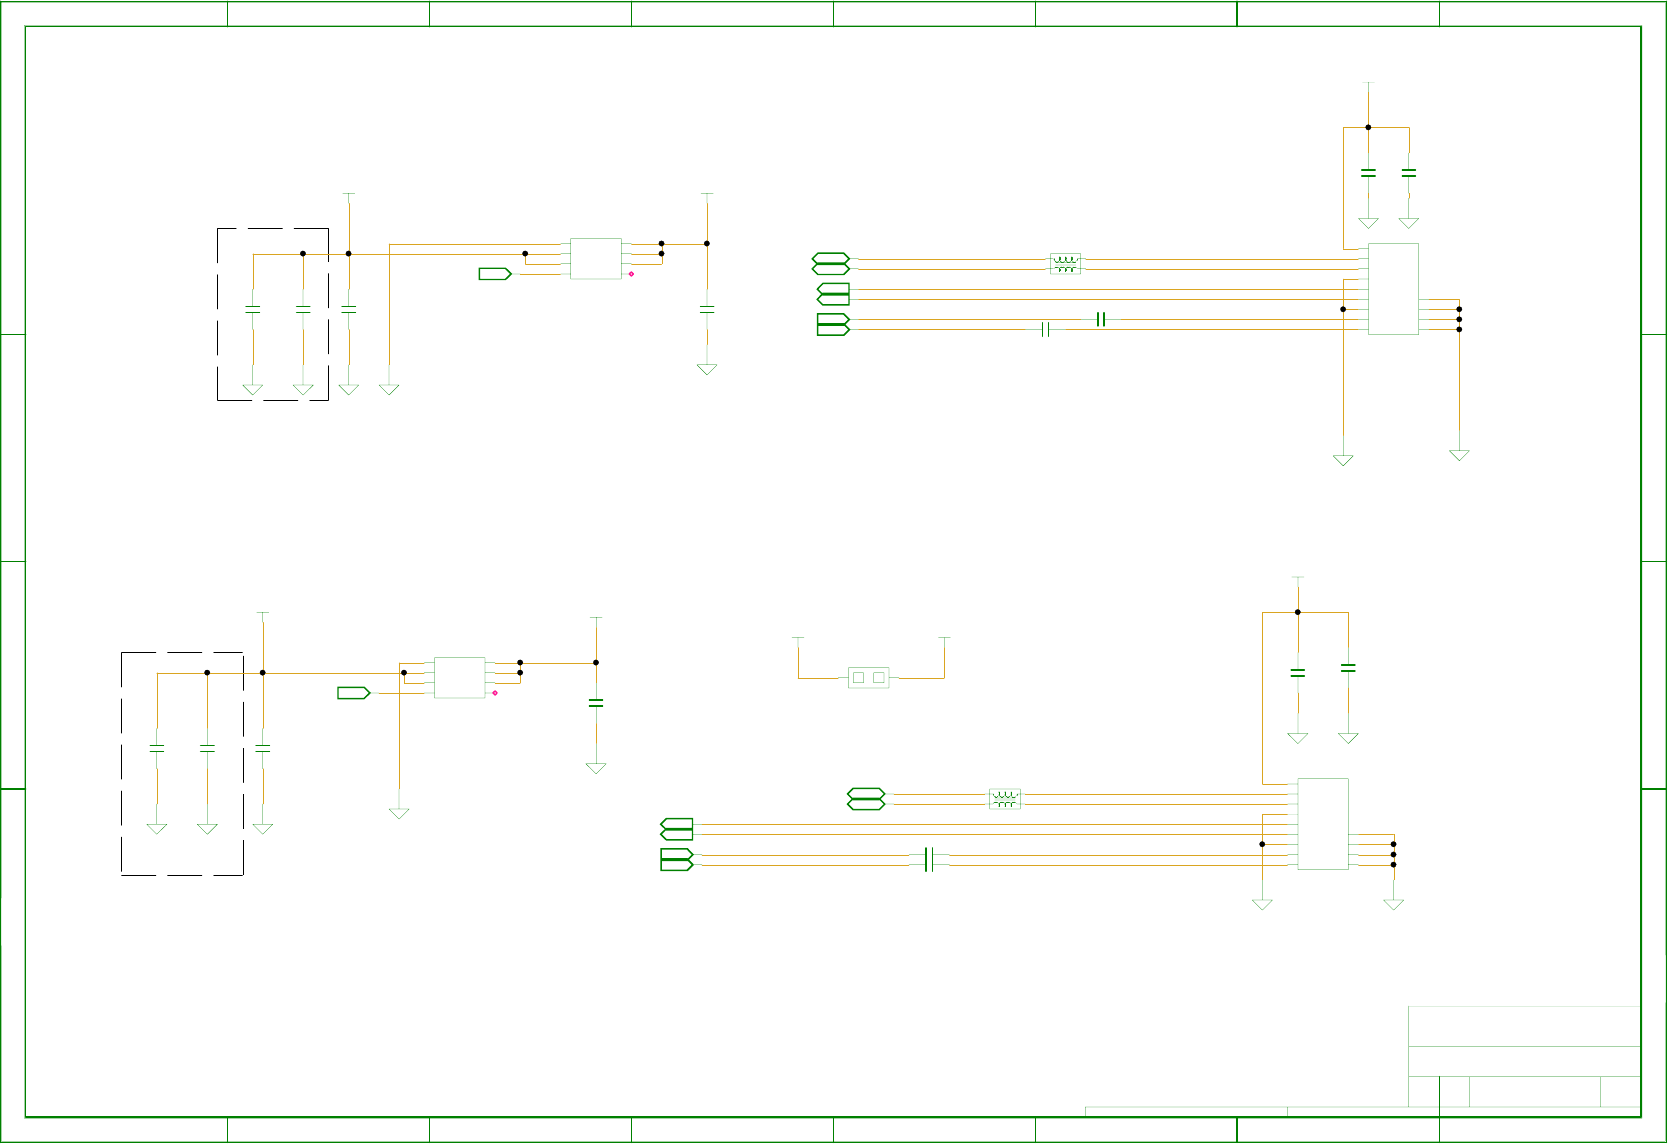The image size is (1668, 1144).
Task: Select the paired series capacitors in the lower-right circuit
Action: (929, 860)
